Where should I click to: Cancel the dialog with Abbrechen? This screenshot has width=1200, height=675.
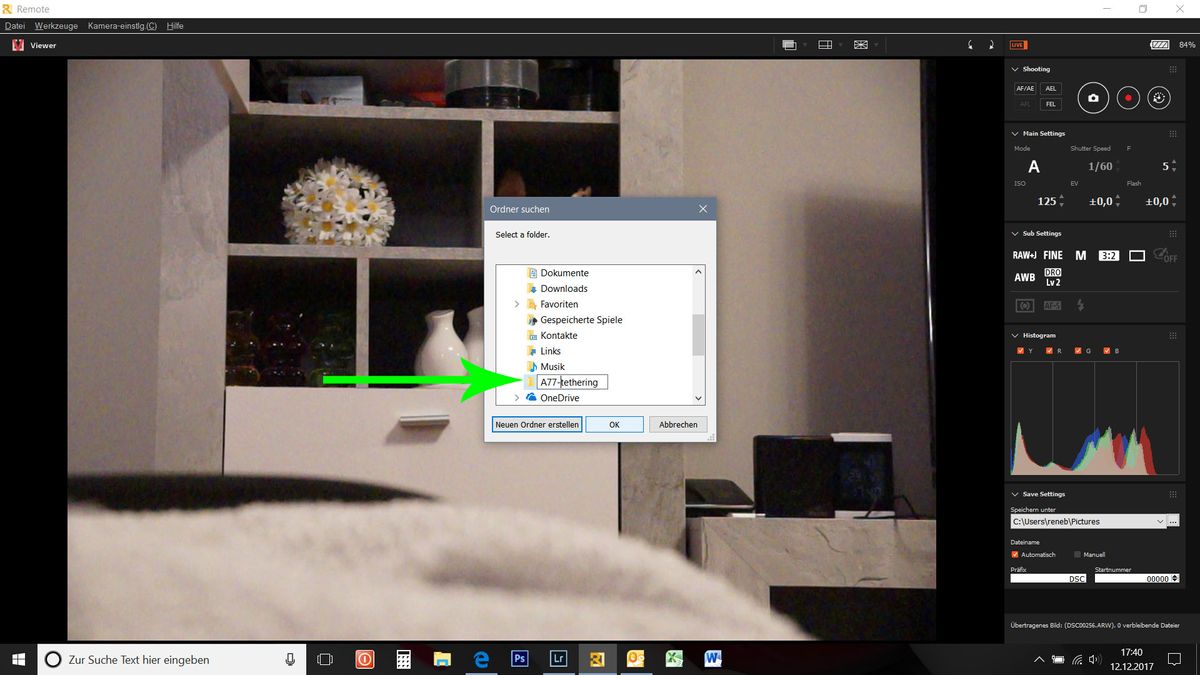[x=678, y=424]
